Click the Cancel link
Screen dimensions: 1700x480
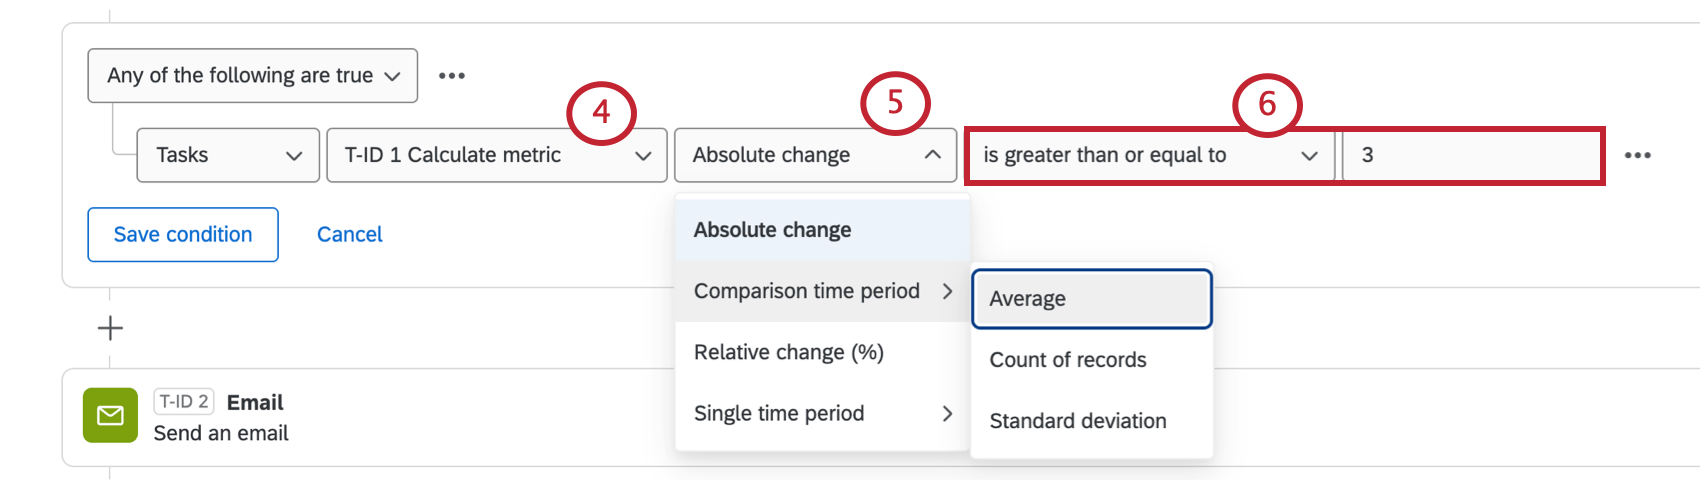click(350, 235)
